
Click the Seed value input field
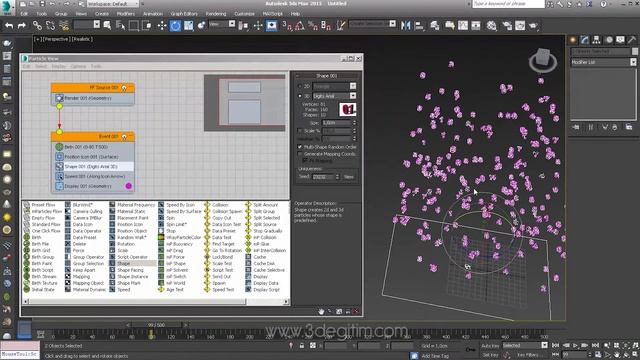pyautogui.click(x=323, y=177)
